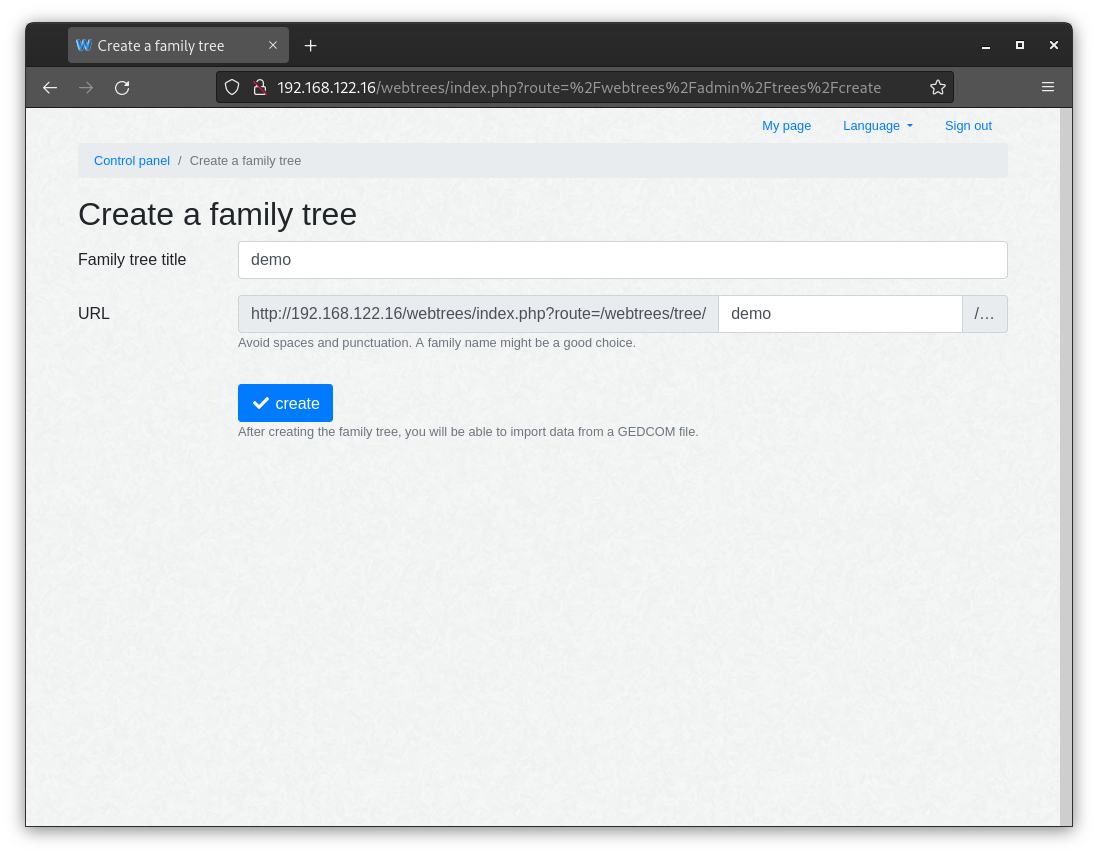The height and width of the screenshot is (855, 1098).
Task: Click the insecure connection padlock icon
Action: pos(259,88)
